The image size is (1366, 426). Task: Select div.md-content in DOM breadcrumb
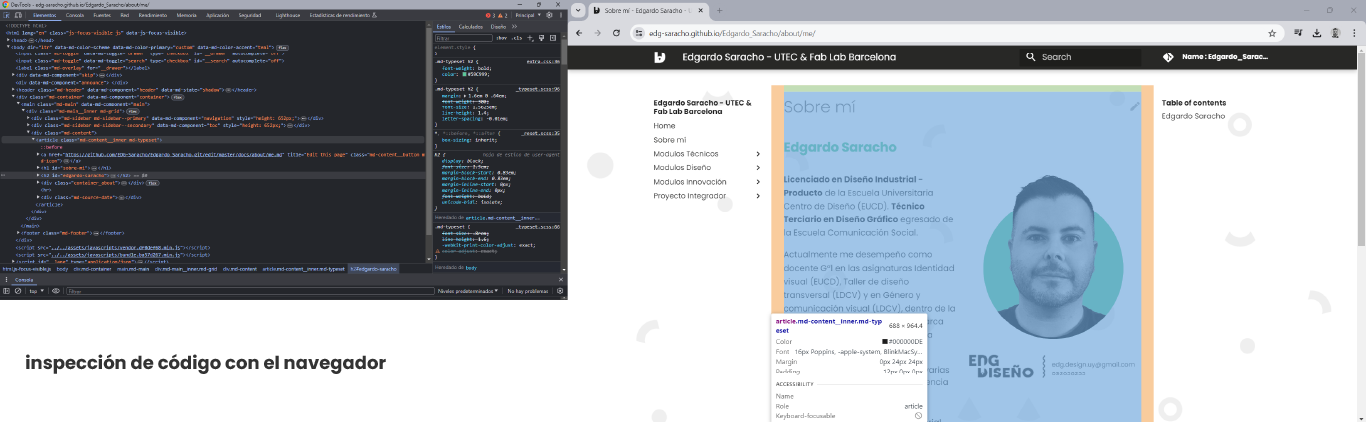click(240, 269)
